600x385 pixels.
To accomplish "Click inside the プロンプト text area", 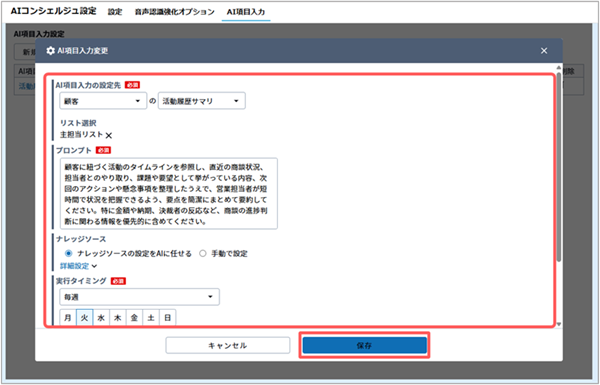I will (169, 194).
